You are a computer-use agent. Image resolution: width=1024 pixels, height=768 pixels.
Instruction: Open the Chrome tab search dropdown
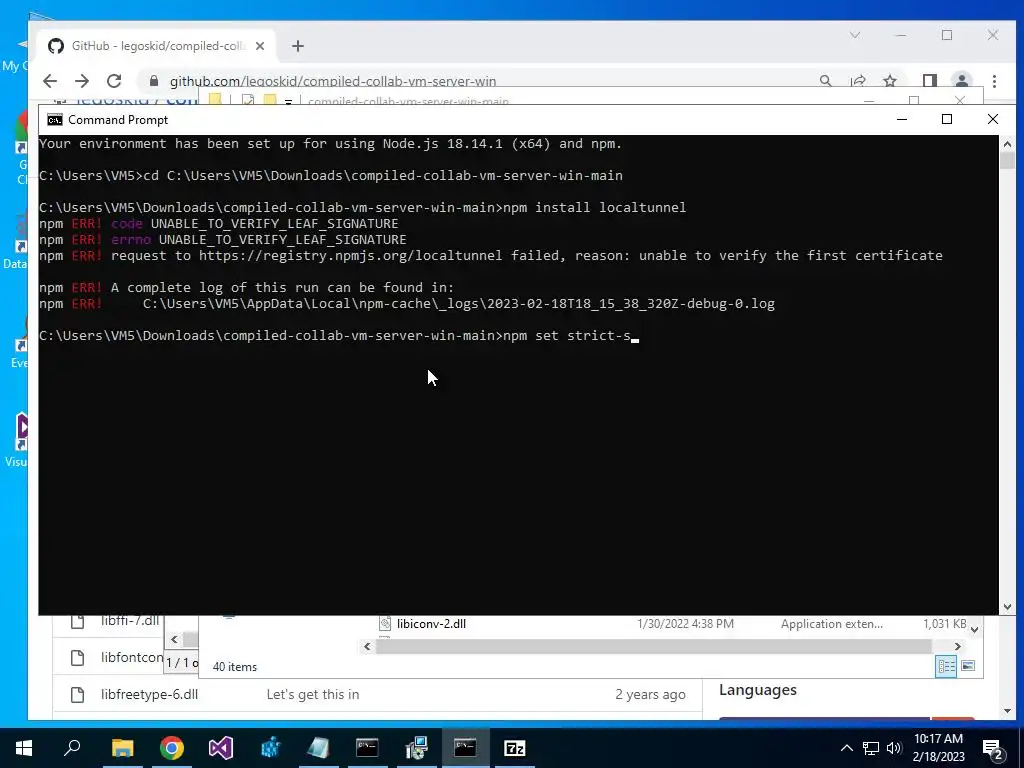click(x=855, y=35)
